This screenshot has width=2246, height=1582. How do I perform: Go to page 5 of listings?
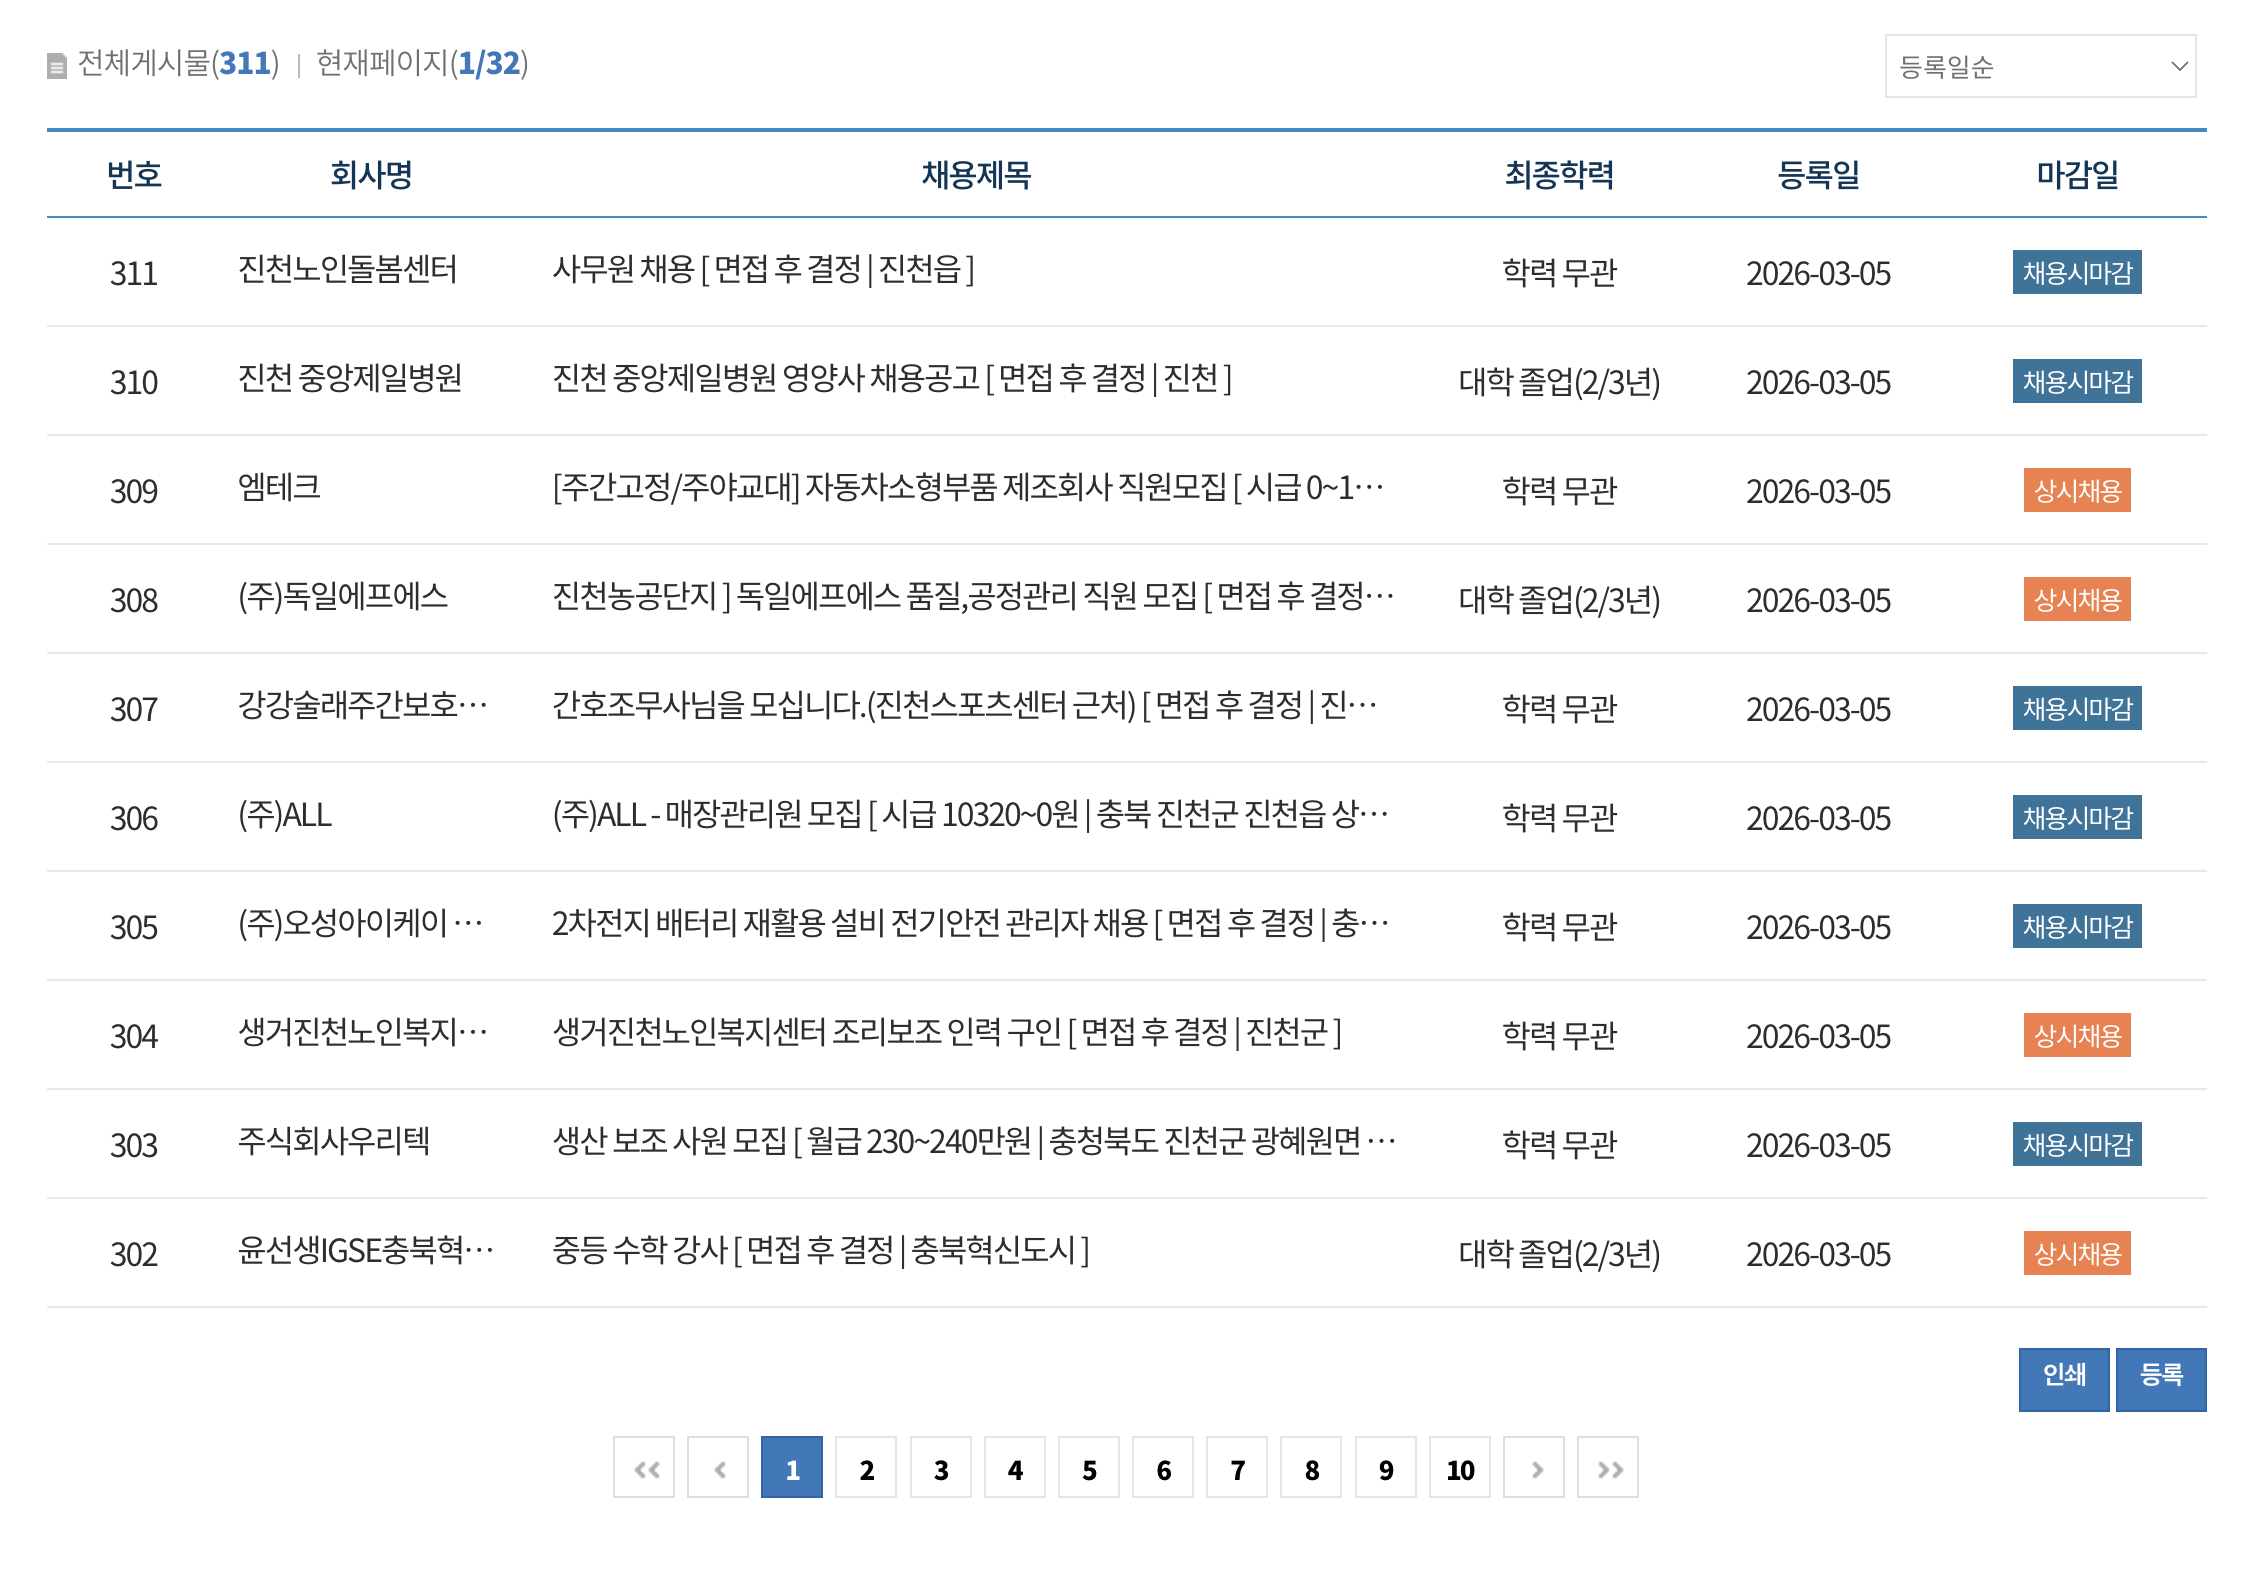1089,1468
